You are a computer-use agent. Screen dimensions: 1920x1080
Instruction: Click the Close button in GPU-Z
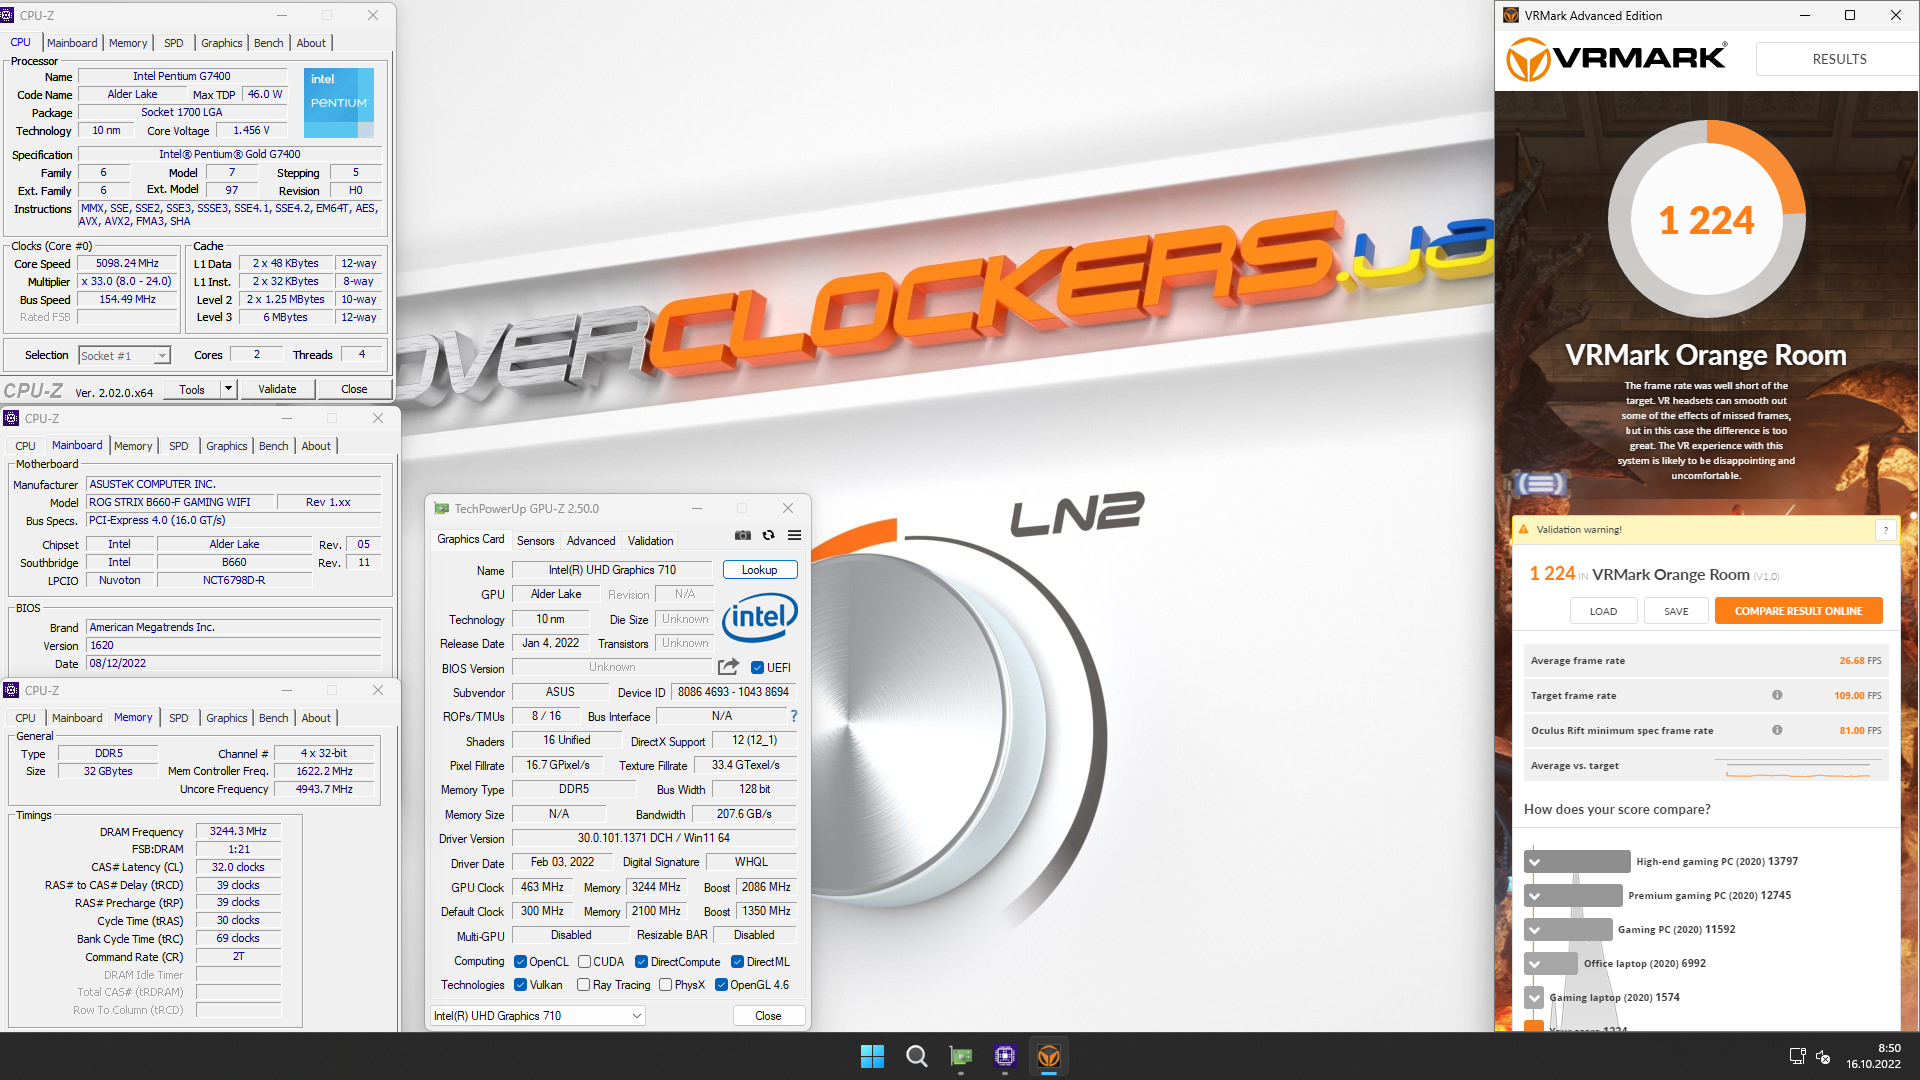[768, 1016]
